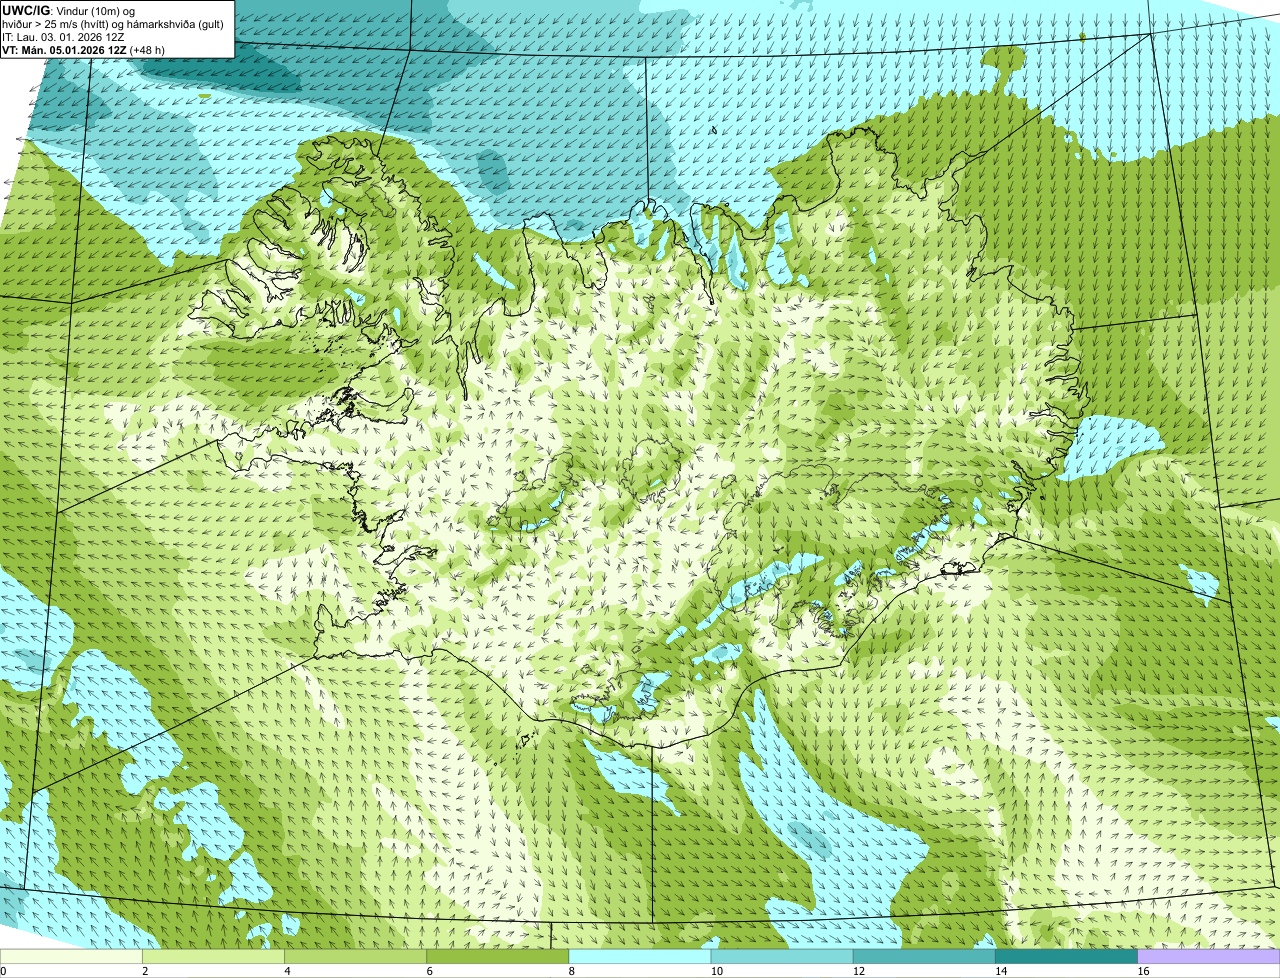Click the scale label '10'
The width and height of the screenshot is (1280, 978).
tap(717, 971)
